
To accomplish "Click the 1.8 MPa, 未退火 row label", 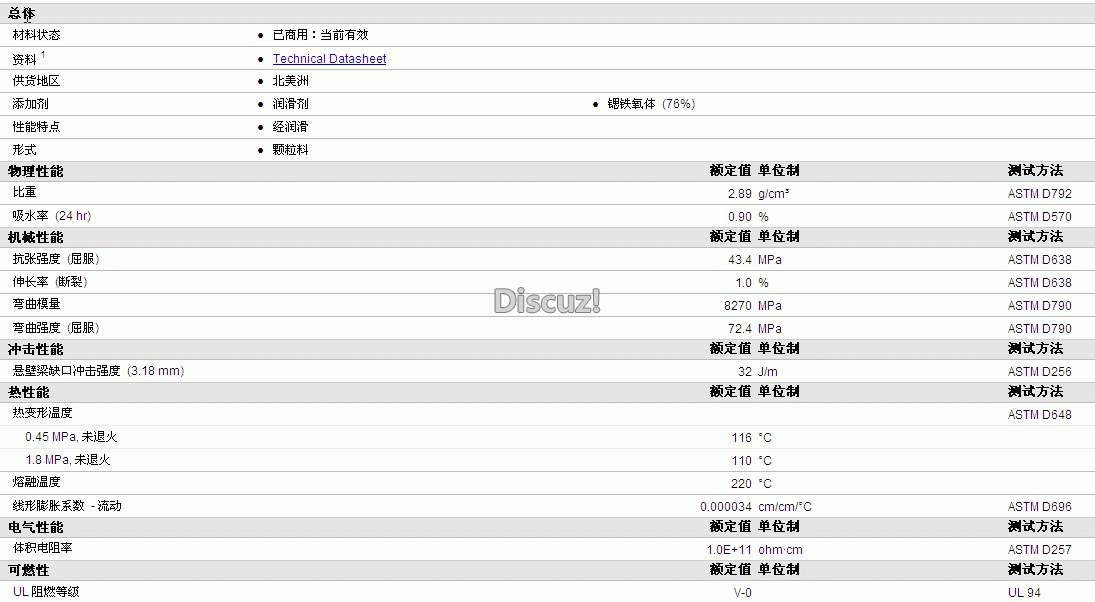I will [68, 460].
